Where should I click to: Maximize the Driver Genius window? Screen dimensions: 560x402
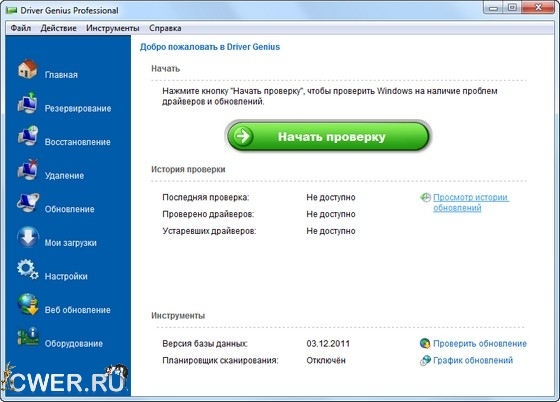click(512, 8)
